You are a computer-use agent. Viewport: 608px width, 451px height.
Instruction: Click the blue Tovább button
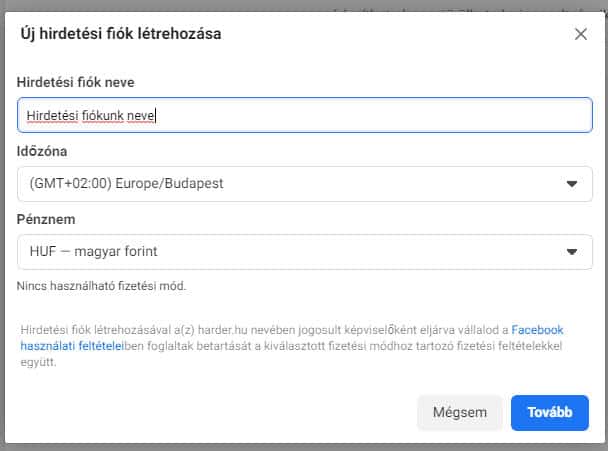click(x=549, y=412)
